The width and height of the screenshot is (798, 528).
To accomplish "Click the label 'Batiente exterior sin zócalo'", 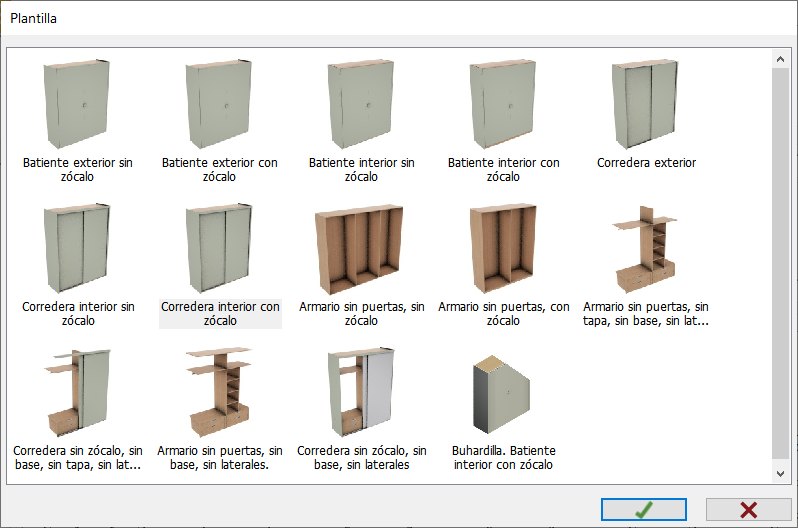I will coord(77,170).
